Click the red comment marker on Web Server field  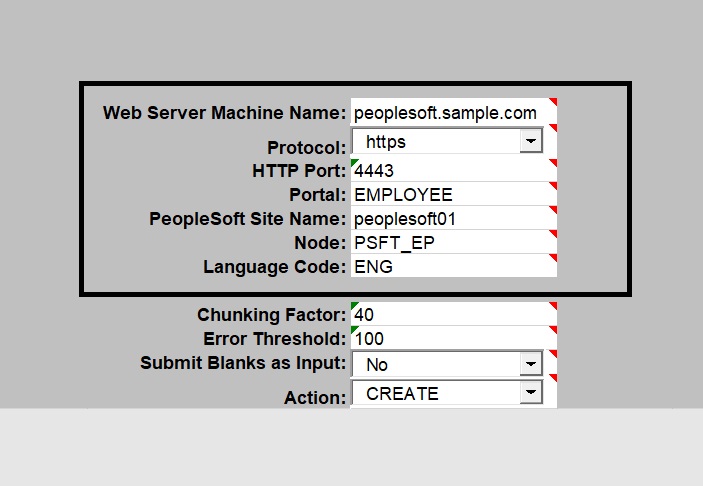point(554,101)
